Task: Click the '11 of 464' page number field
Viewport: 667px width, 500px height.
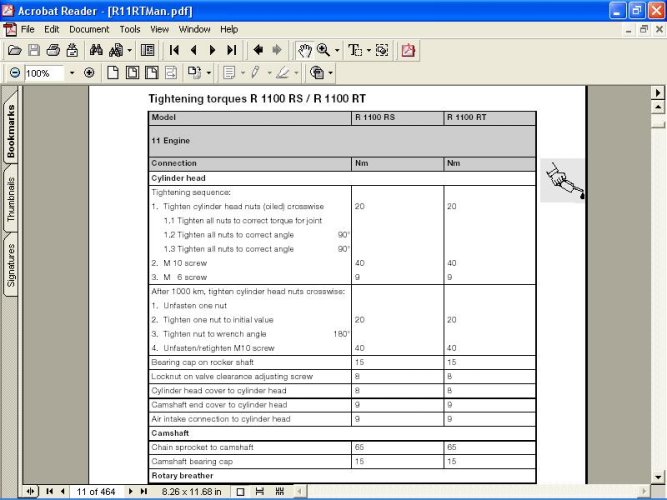Action: coord(96,492)
